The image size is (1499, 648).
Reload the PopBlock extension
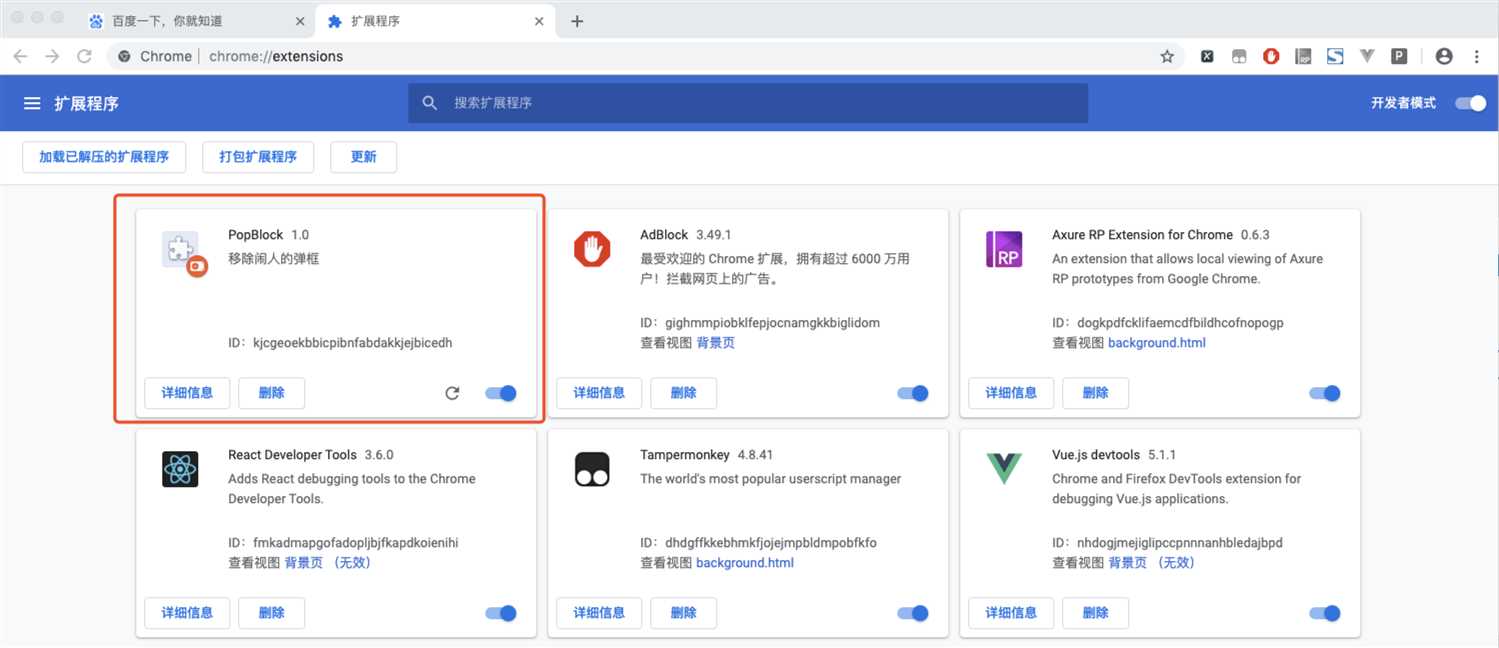point(452,393)
